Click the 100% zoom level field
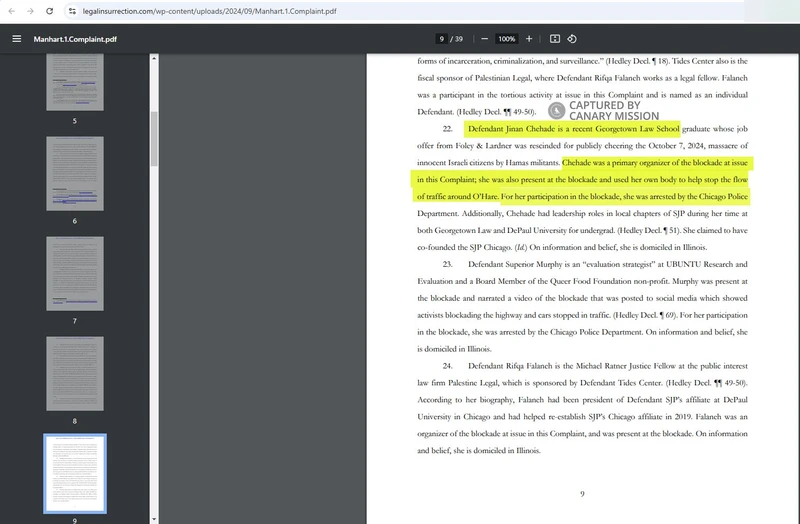The image size is (800, 524). (x=506, y=39)
